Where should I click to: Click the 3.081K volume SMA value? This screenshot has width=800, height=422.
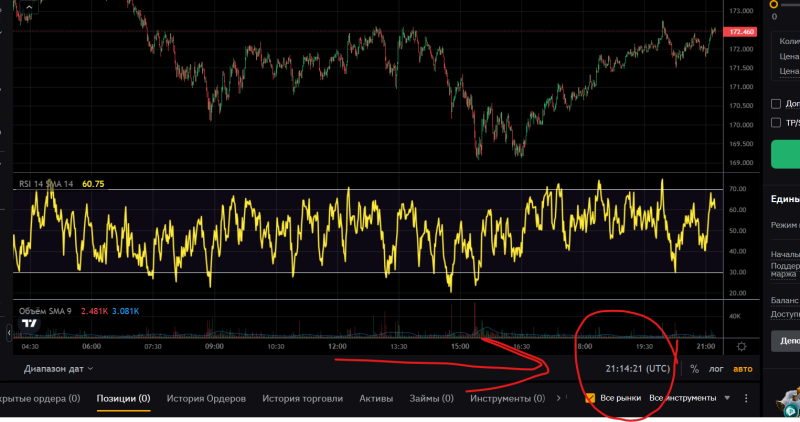[x=126, y=311]
